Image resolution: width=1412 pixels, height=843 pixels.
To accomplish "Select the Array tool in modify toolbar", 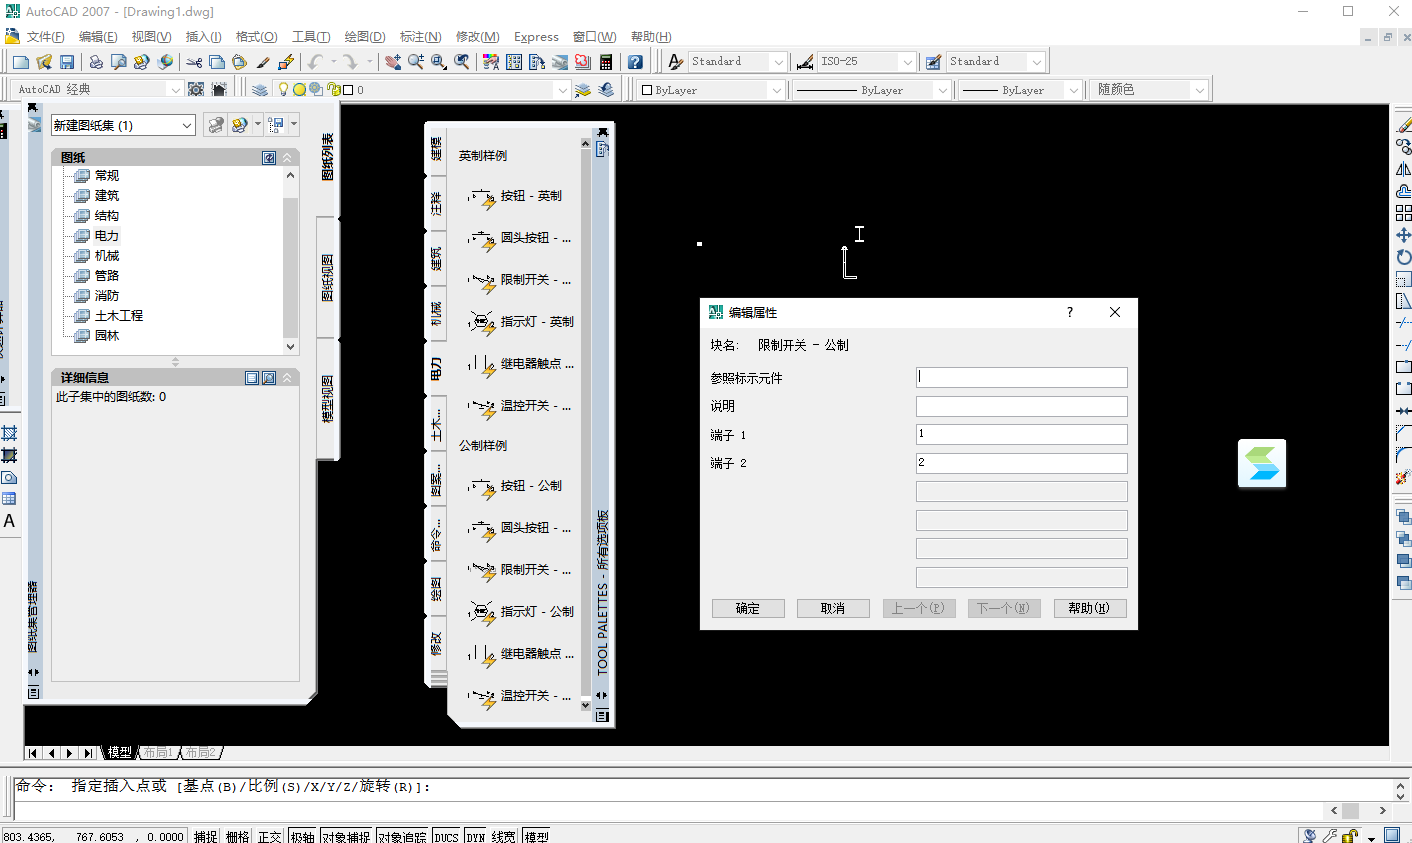I will (1403, 213).
